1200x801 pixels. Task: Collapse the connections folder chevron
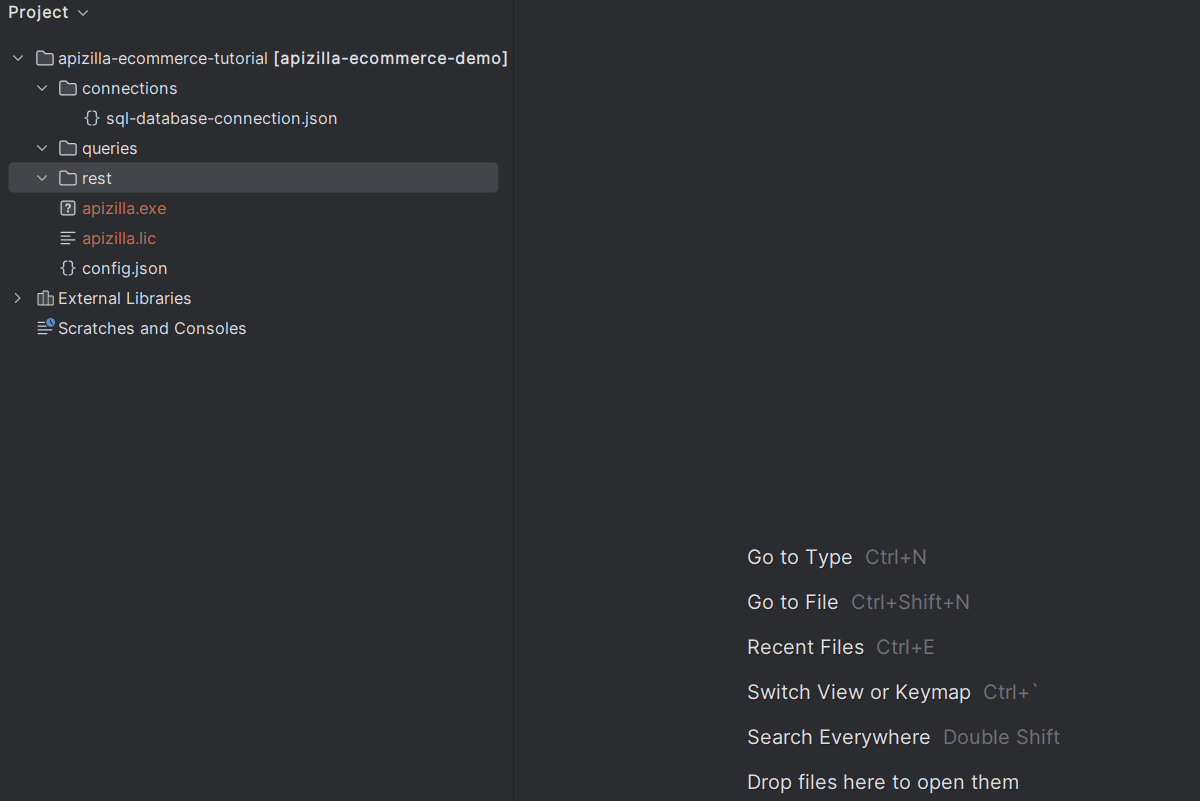click(x=42, y=88)
